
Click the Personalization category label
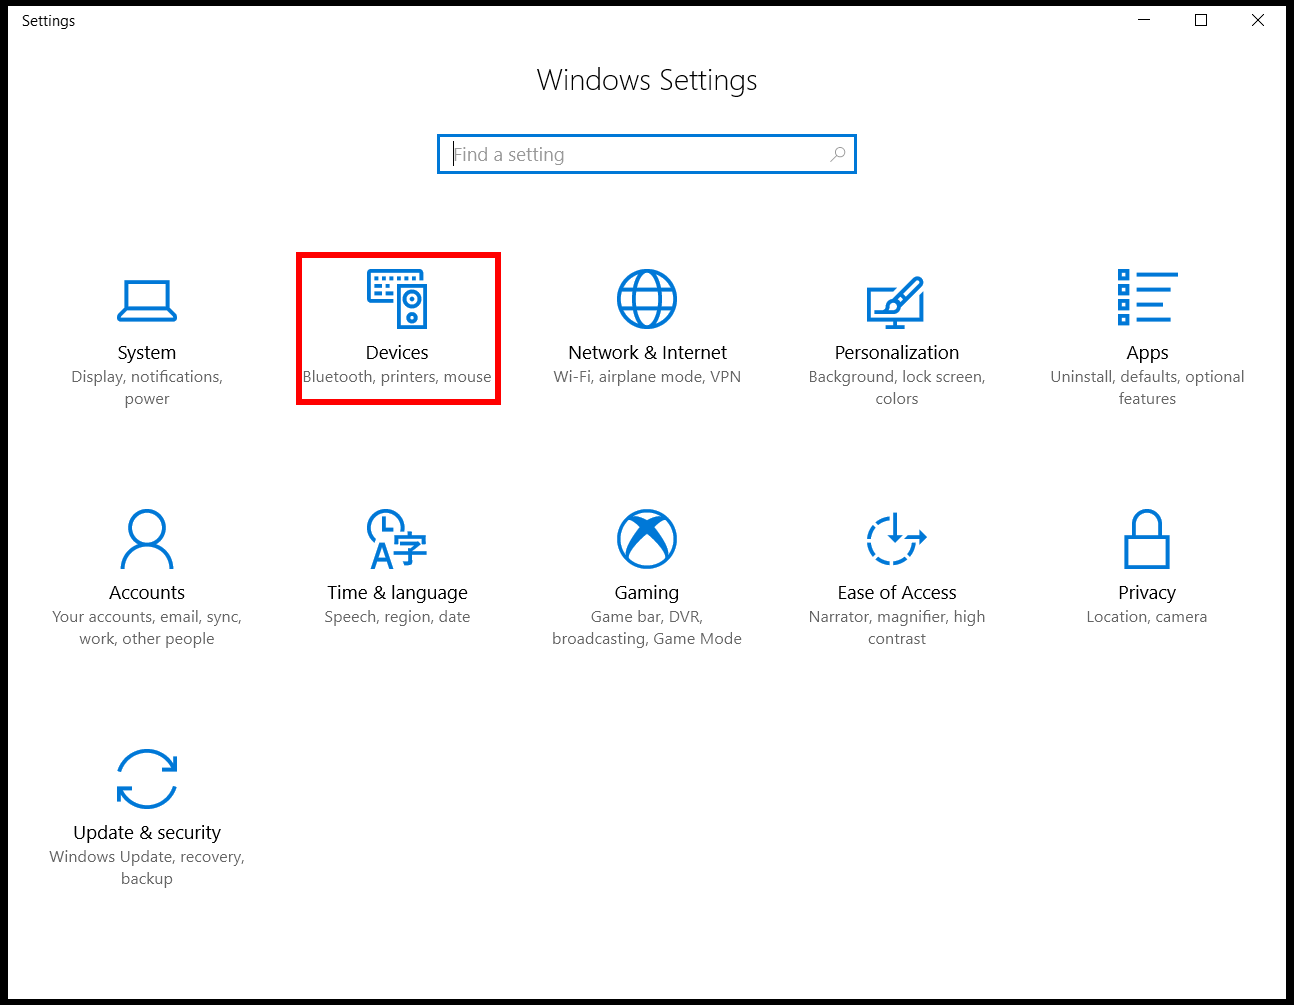coord(897,352)
